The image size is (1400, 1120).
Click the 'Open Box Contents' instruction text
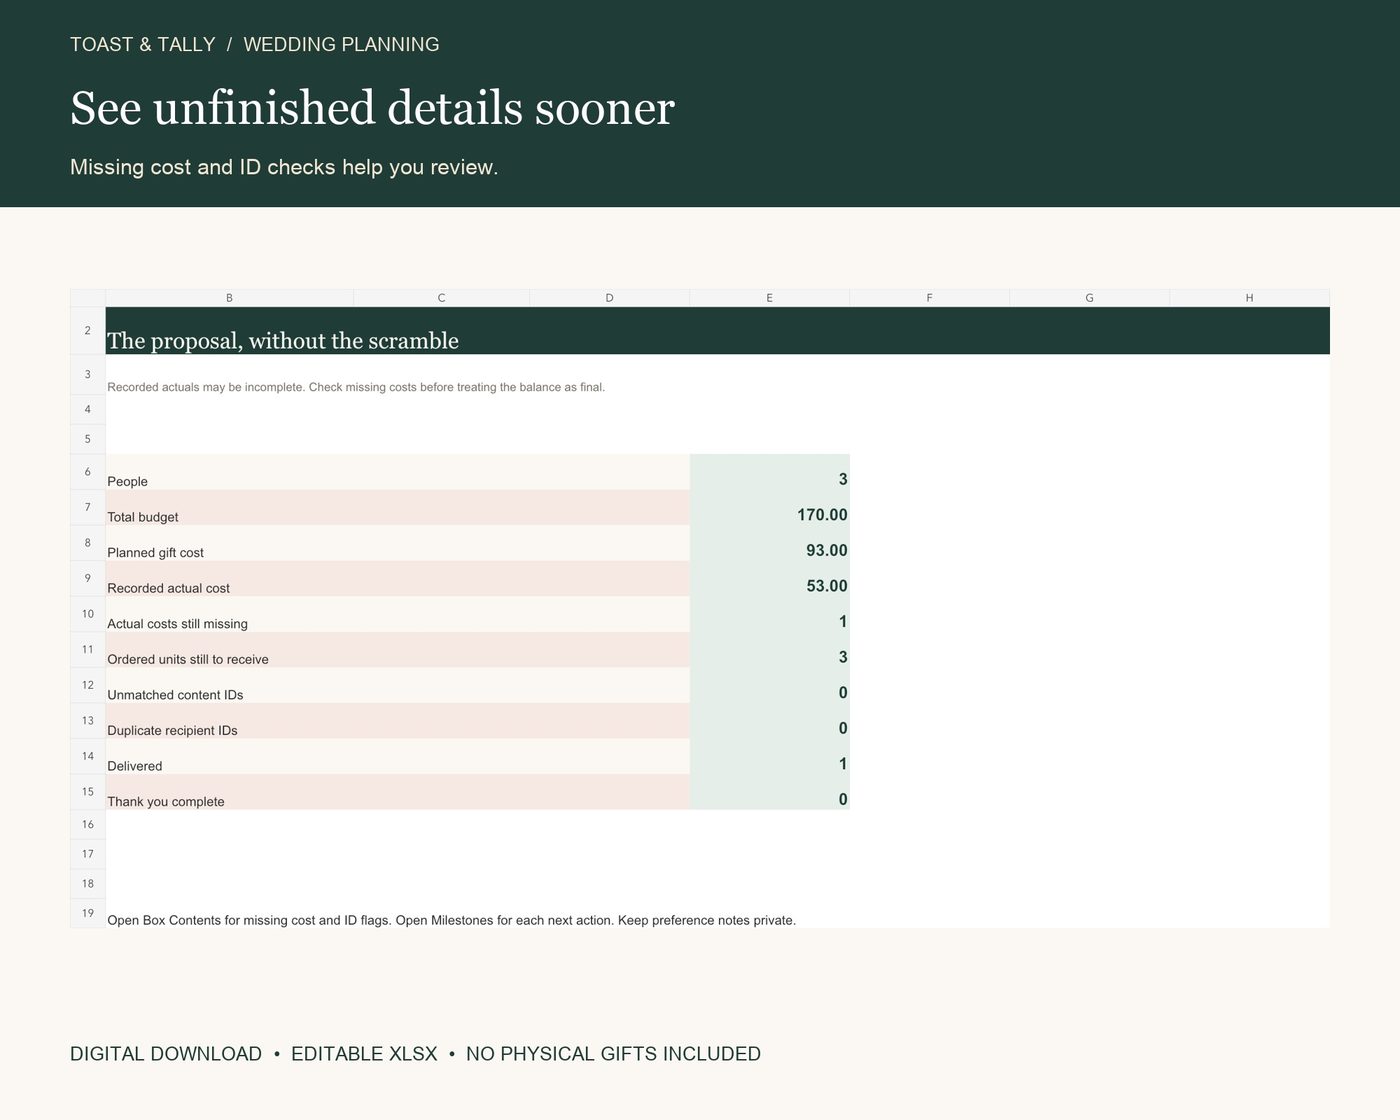[x=451, y=920]
